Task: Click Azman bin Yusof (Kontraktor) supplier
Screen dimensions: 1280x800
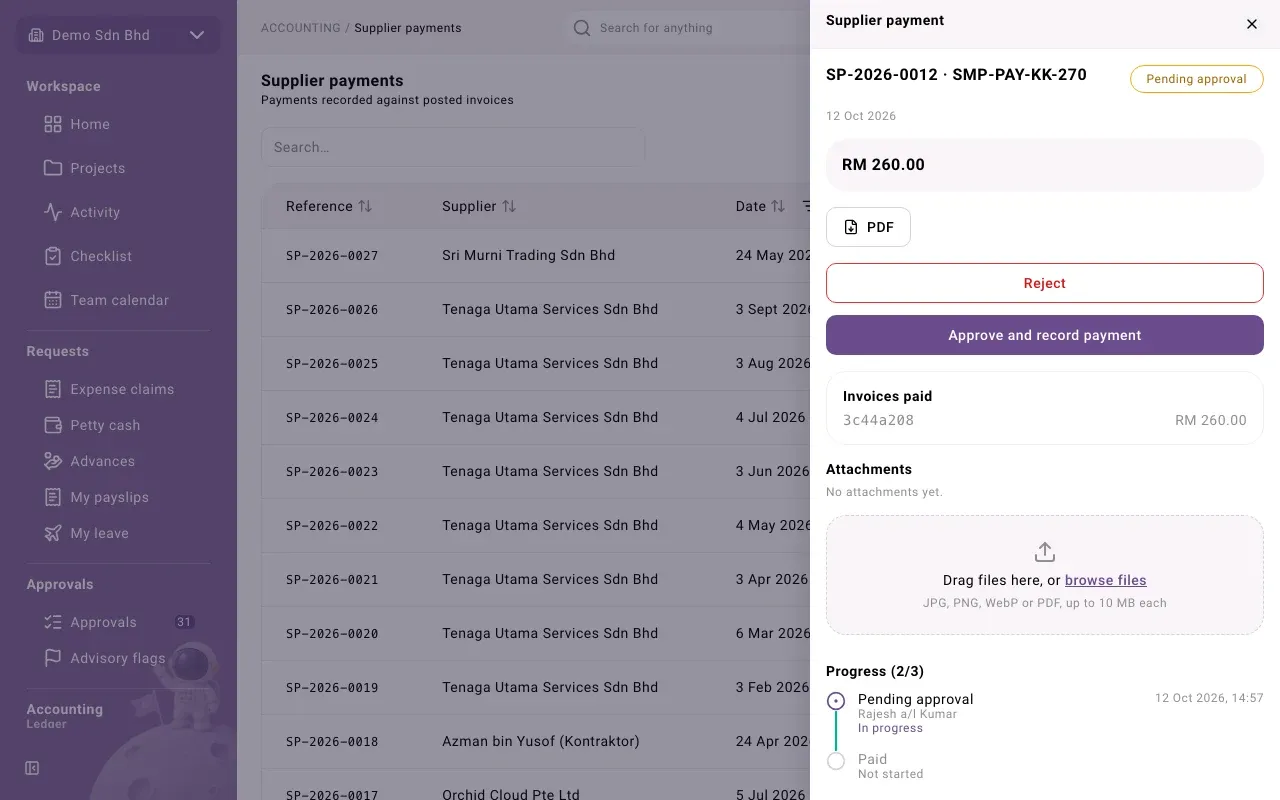Action: (x=540, y=741)
